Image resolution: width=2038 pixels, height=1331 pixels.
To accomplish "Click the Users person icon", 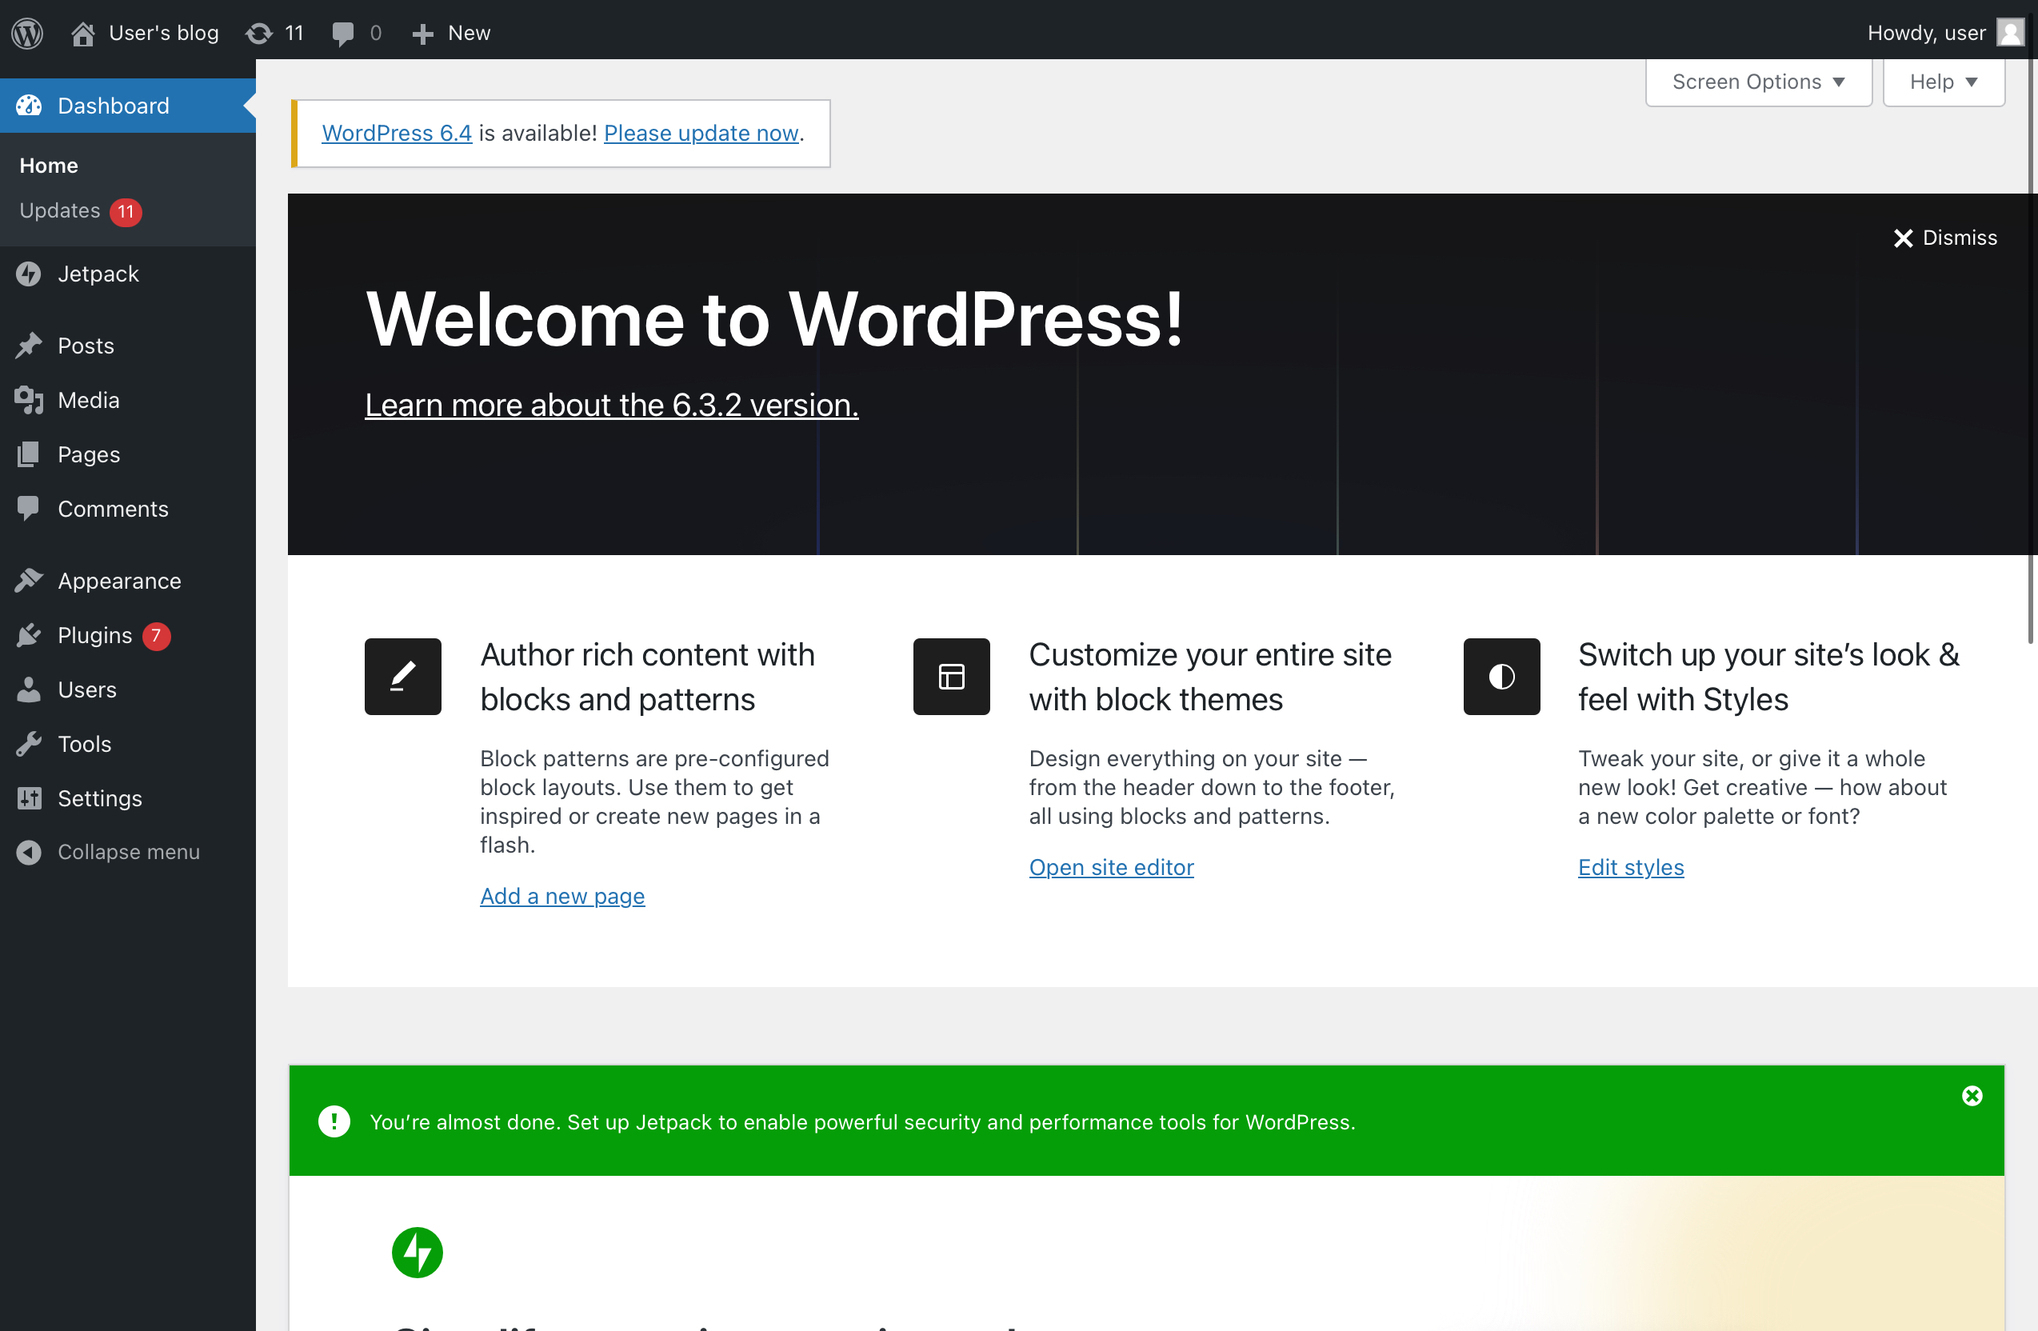I will [x=29, y=690].
